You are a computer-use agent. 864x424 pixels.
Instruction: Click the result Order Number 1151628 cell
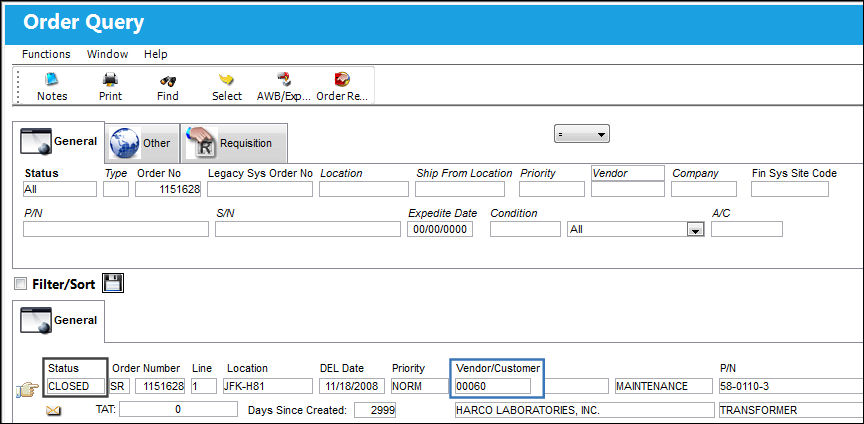pos(160,386)
